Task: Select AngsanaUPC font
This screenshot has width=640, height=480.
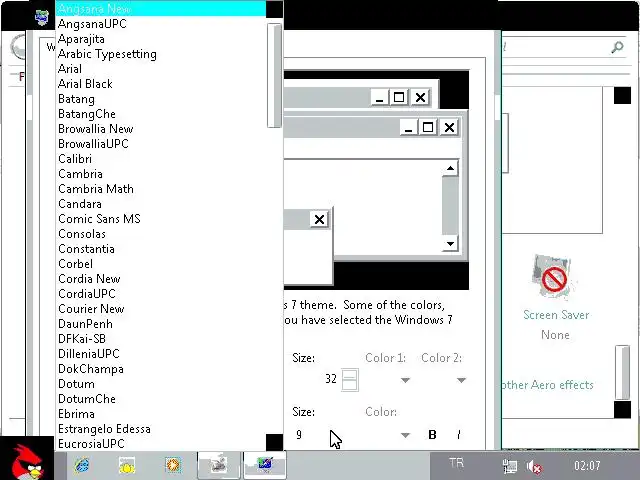Action: point(161,24)
